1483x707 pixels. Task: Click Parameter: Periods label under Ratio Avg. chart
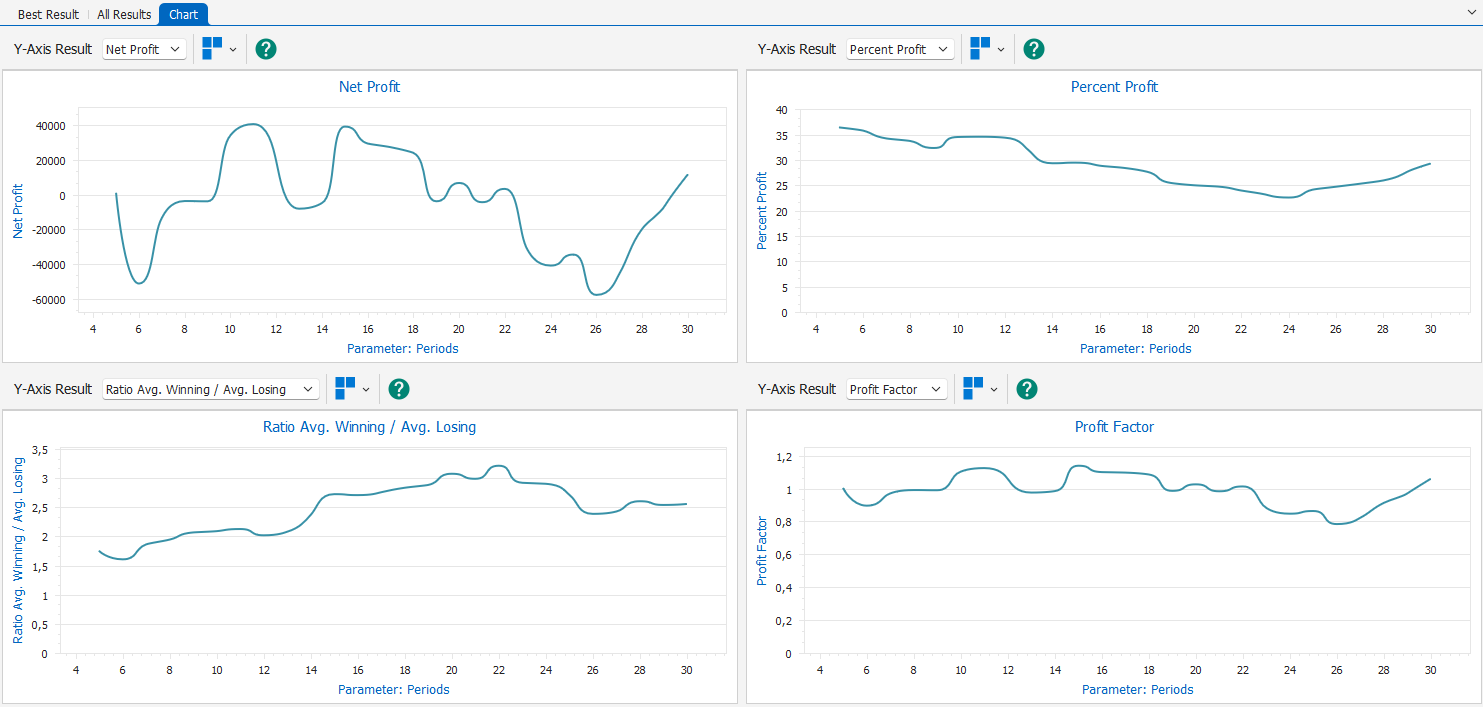click(x=394, y=689)
